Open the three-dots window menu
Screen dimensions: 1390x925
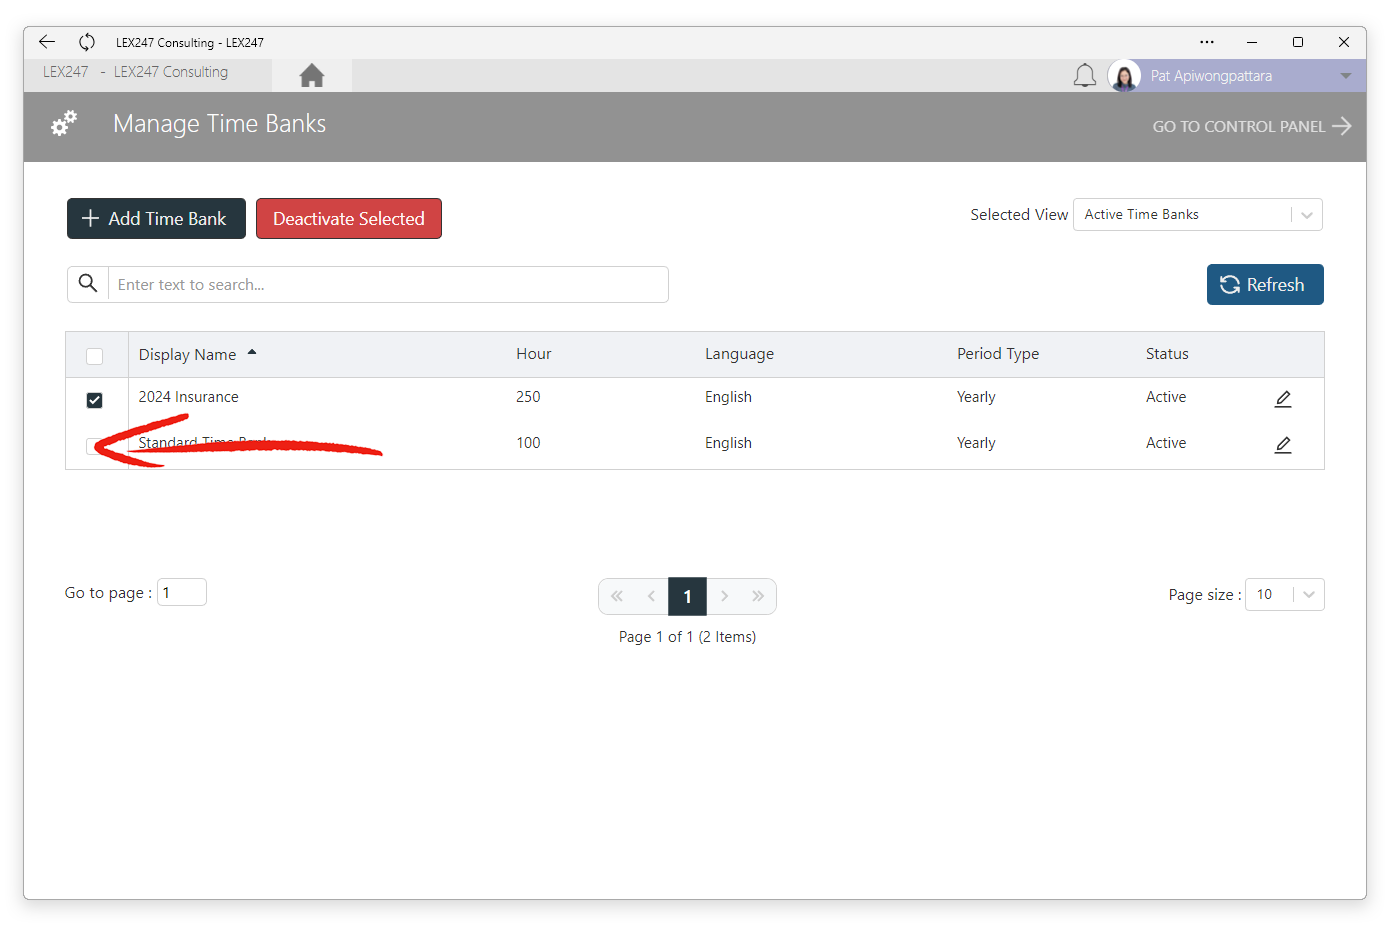(1207, 42)
